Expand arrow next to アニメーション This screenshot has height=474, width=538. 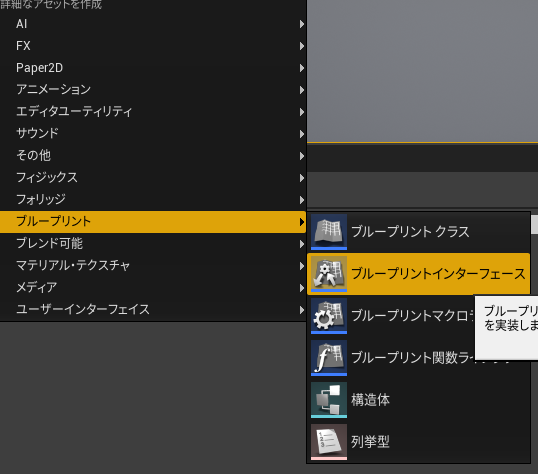coord(302,90)
